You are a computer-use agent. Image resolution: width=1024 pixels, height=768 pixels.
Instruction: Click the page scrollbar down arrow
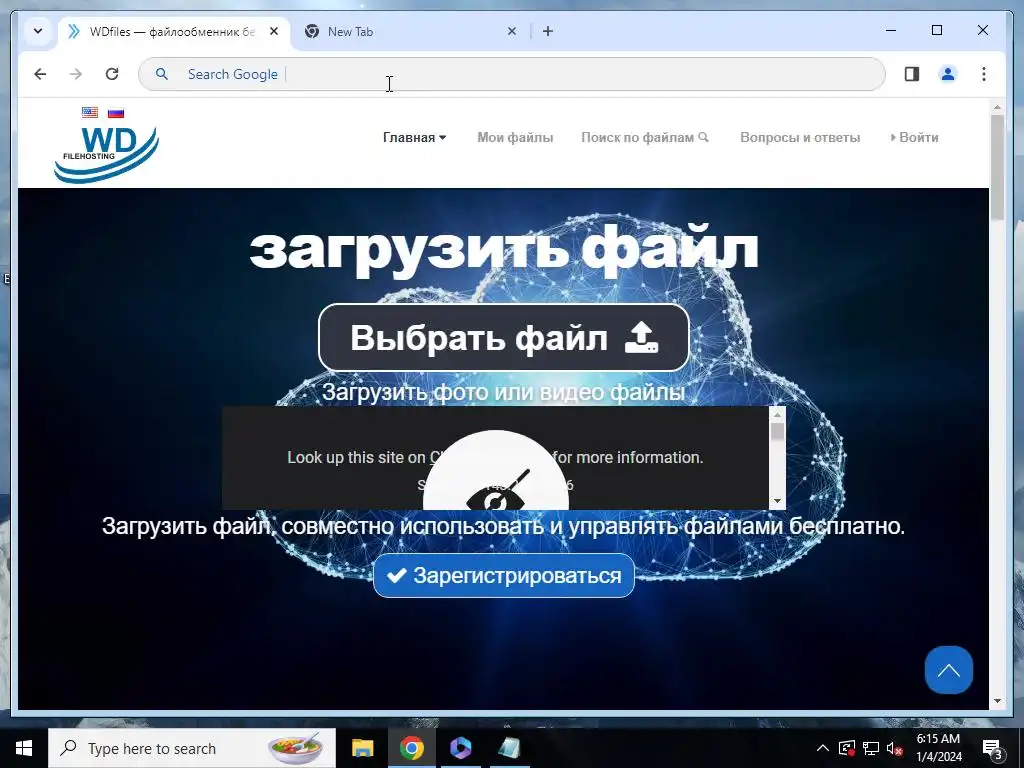(x=997, y=701)
